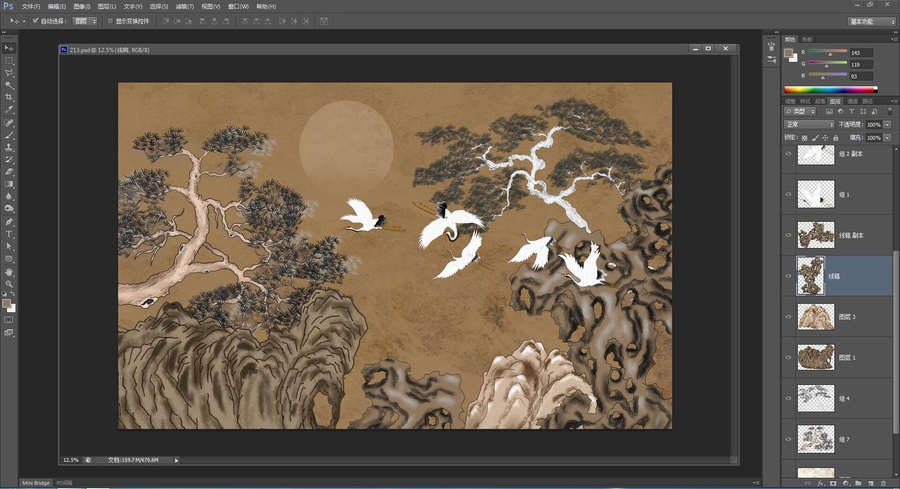The height and width of the screenshot is (489, 900).
Task: Open the Layers panel flyout menu
Action: [894, 101]
